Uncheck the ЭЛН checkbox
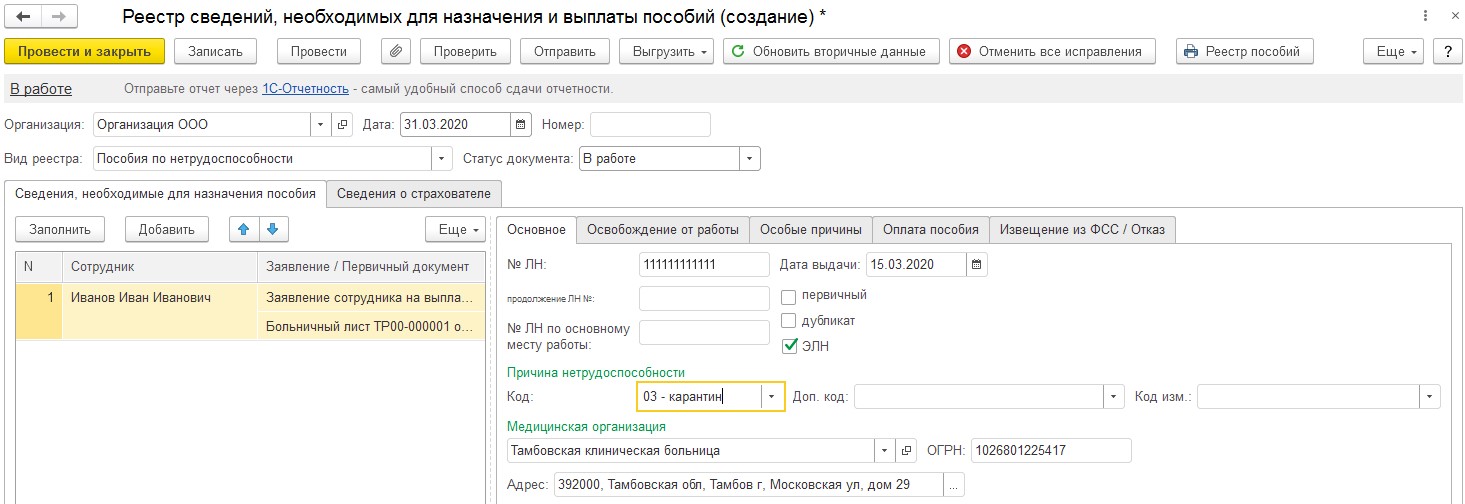Screen dimensions: 1465x504 coord(789,347)
